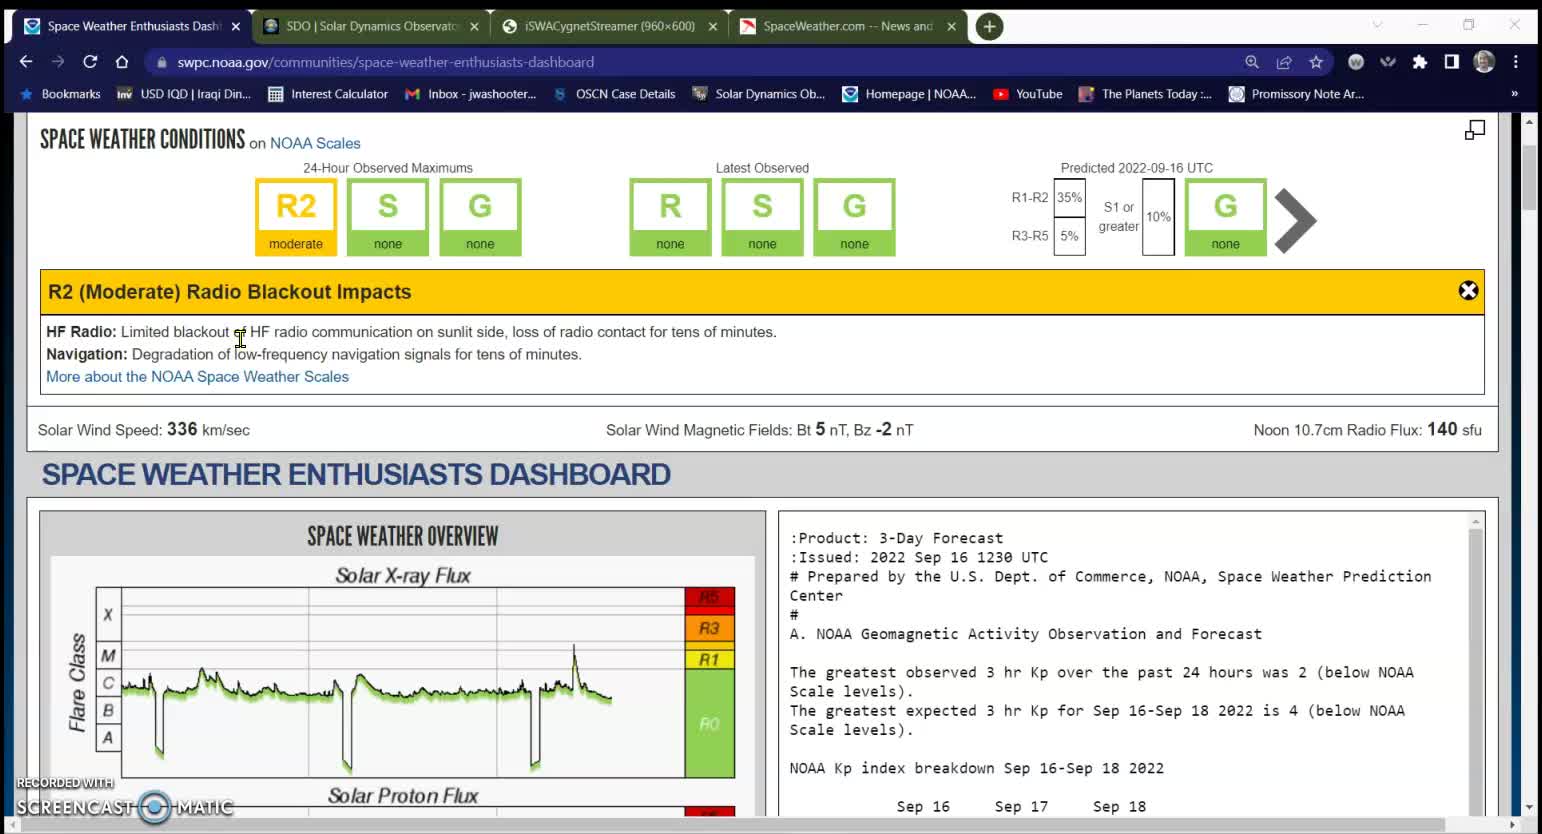Click the Solar Wind Magnetic Fields reading
The image size is (1542, 834).
(x=760, y=430)
